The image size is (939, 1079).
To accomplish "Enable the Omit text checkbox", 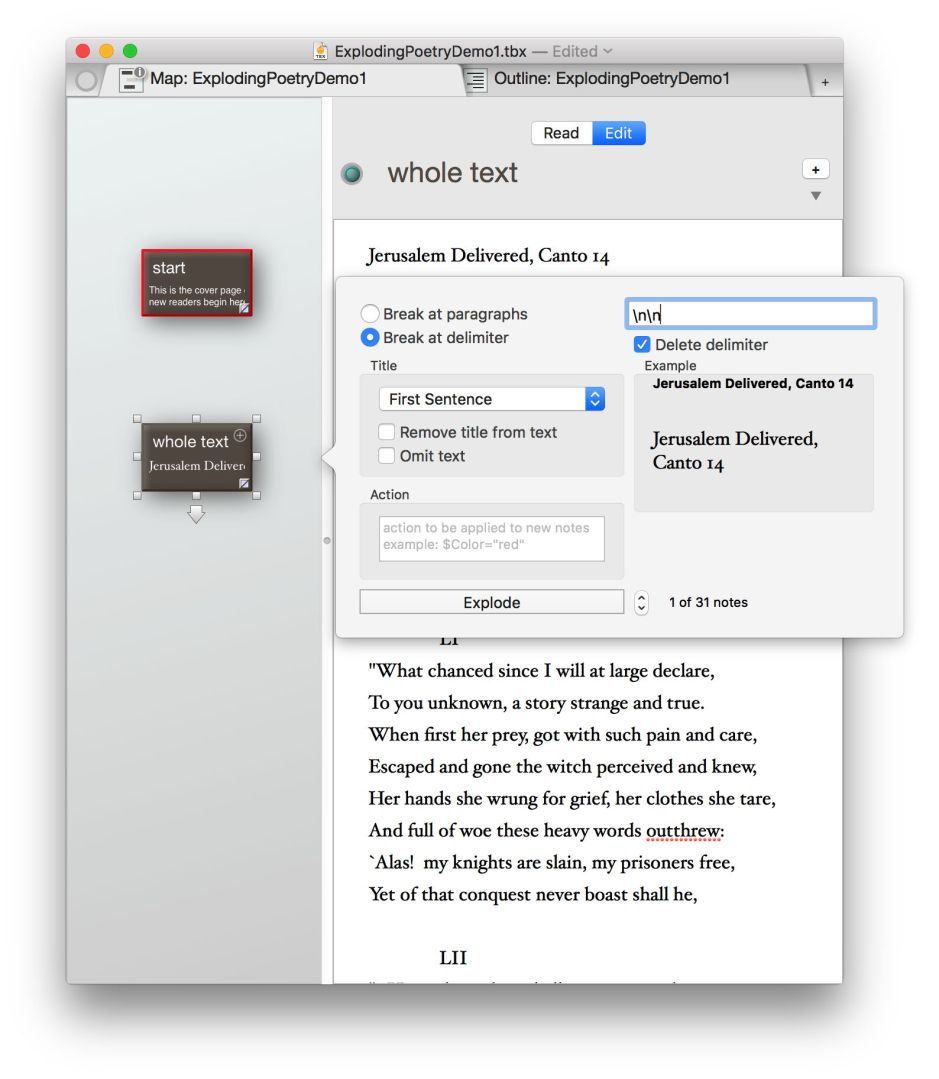I will 386,456.
